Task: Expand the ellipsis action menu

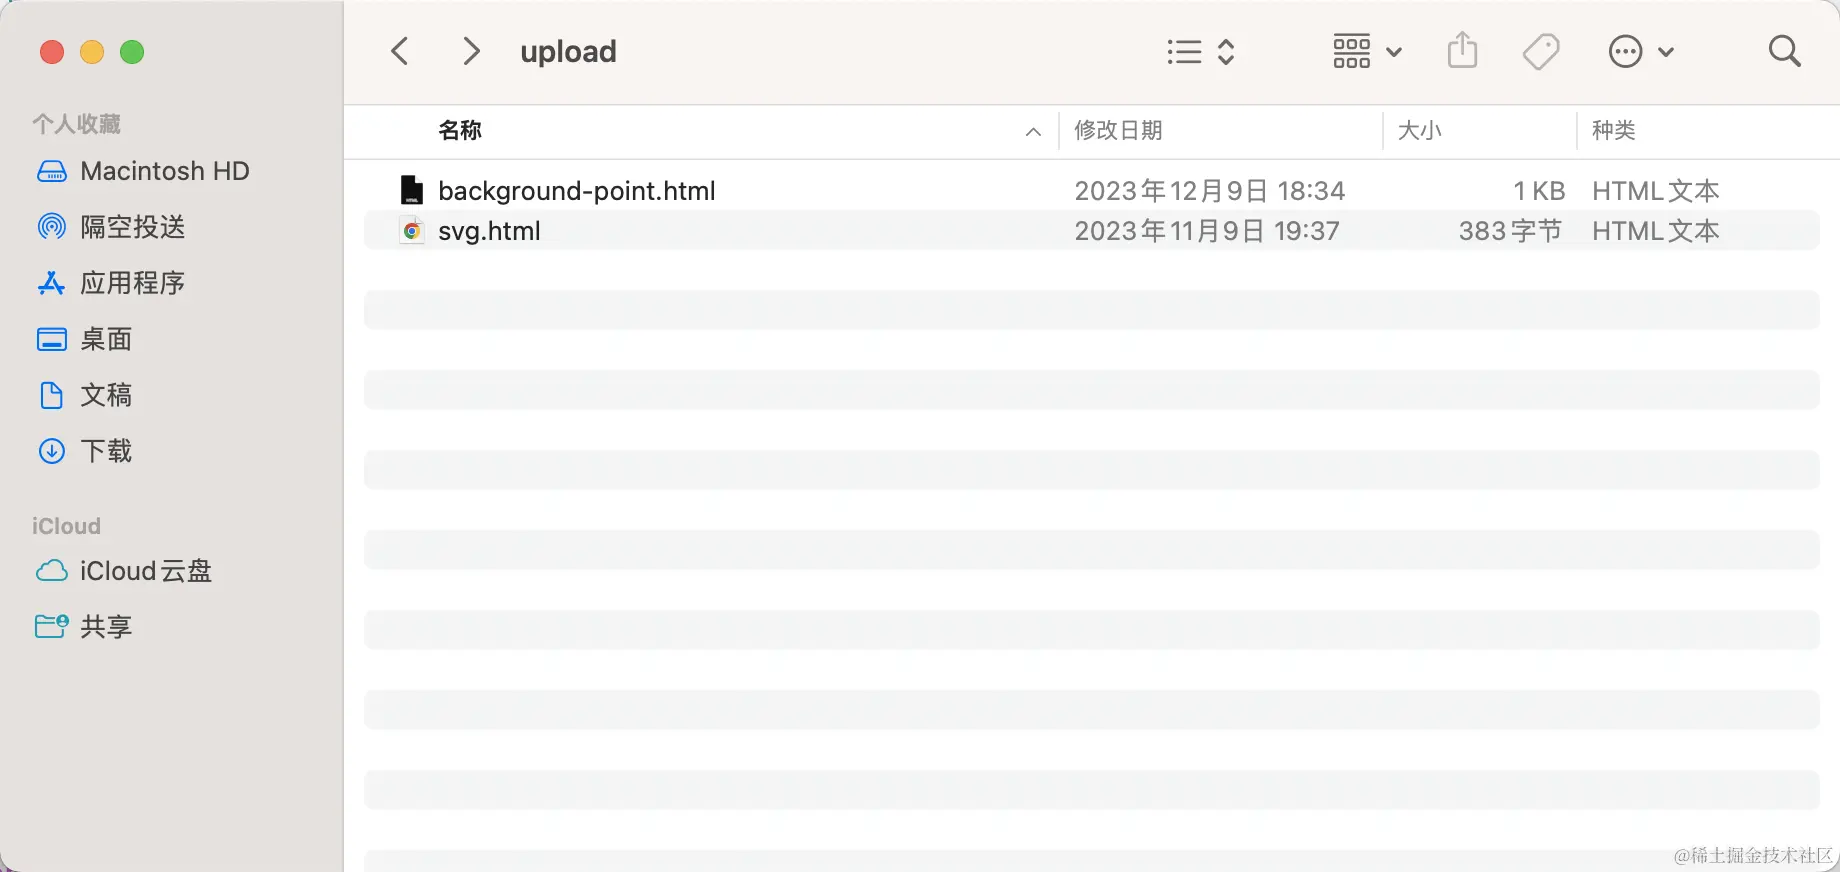Action: (1640, 51)
